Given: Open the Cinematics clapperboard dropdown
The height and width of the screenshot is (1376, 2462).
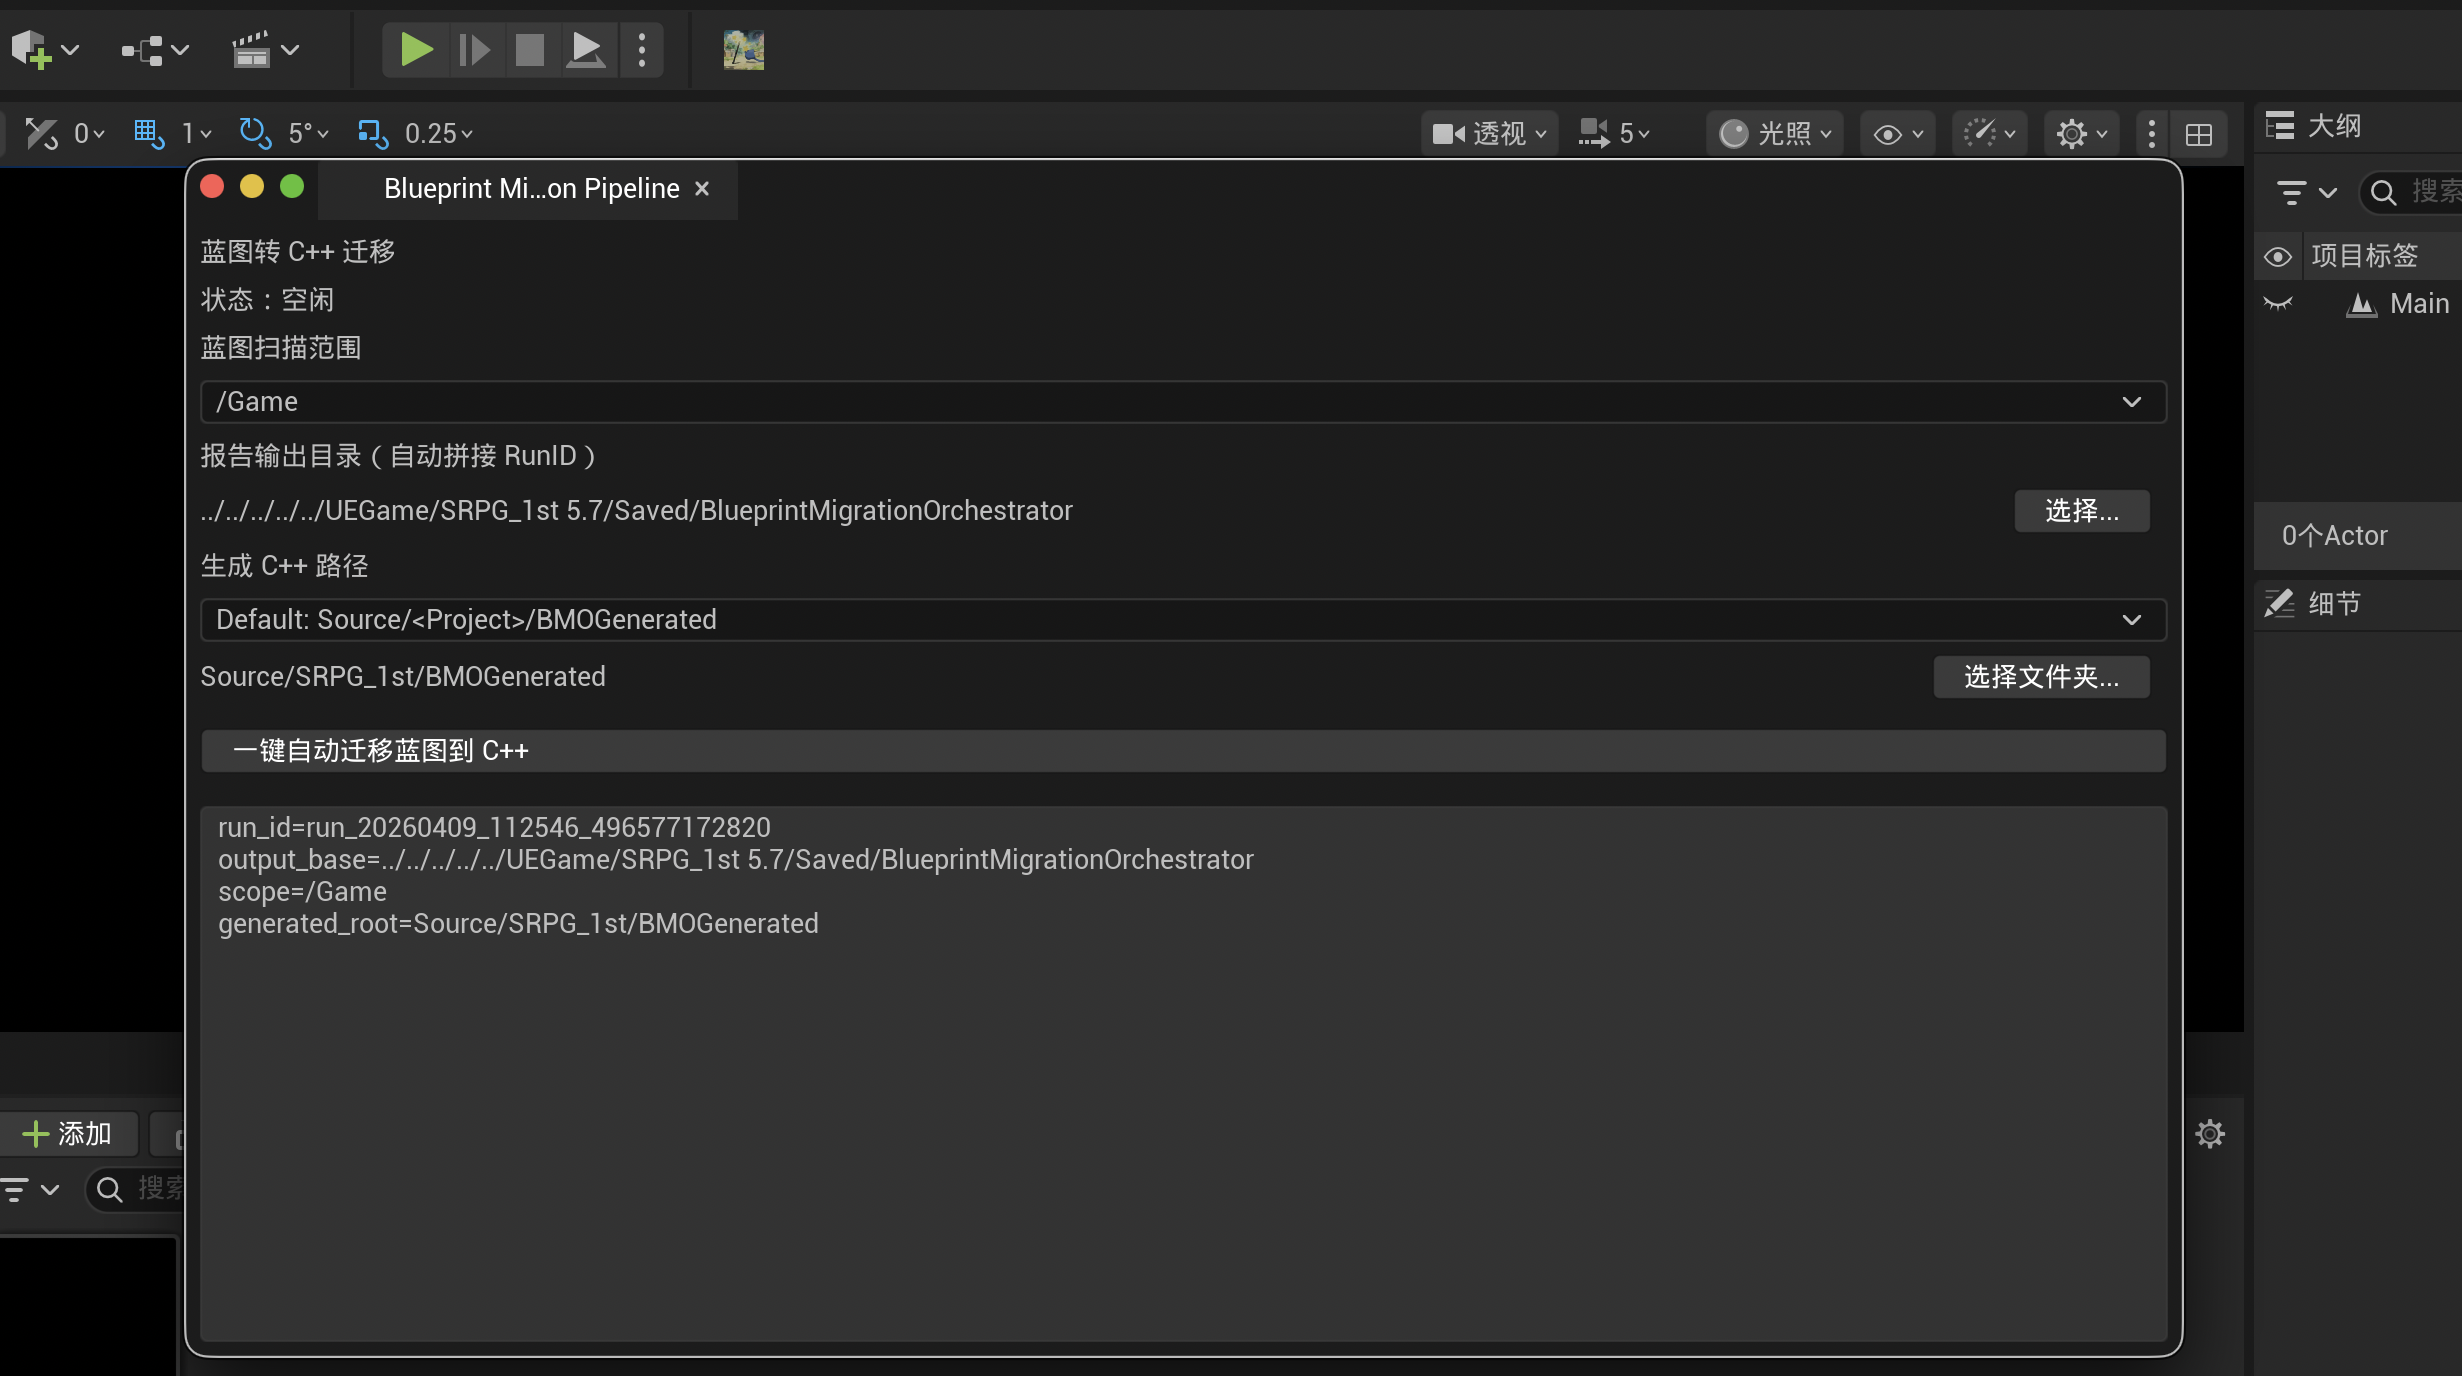Looking at the screenshot, I should tap(265, 49).
